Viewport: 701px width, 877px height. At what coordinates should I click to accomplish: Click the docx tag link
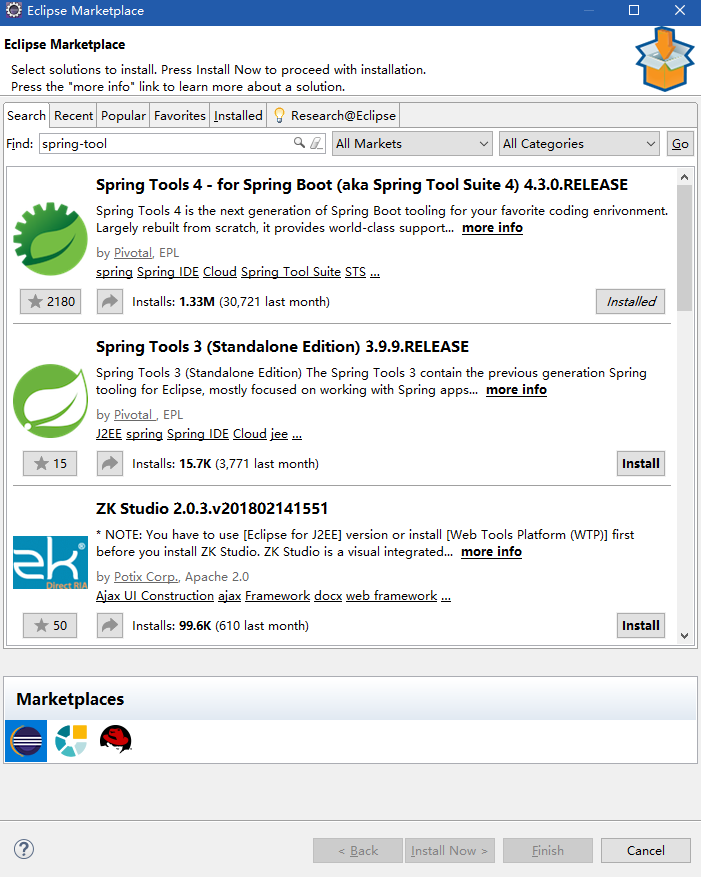pyautogui.click(x=328, y=596)
